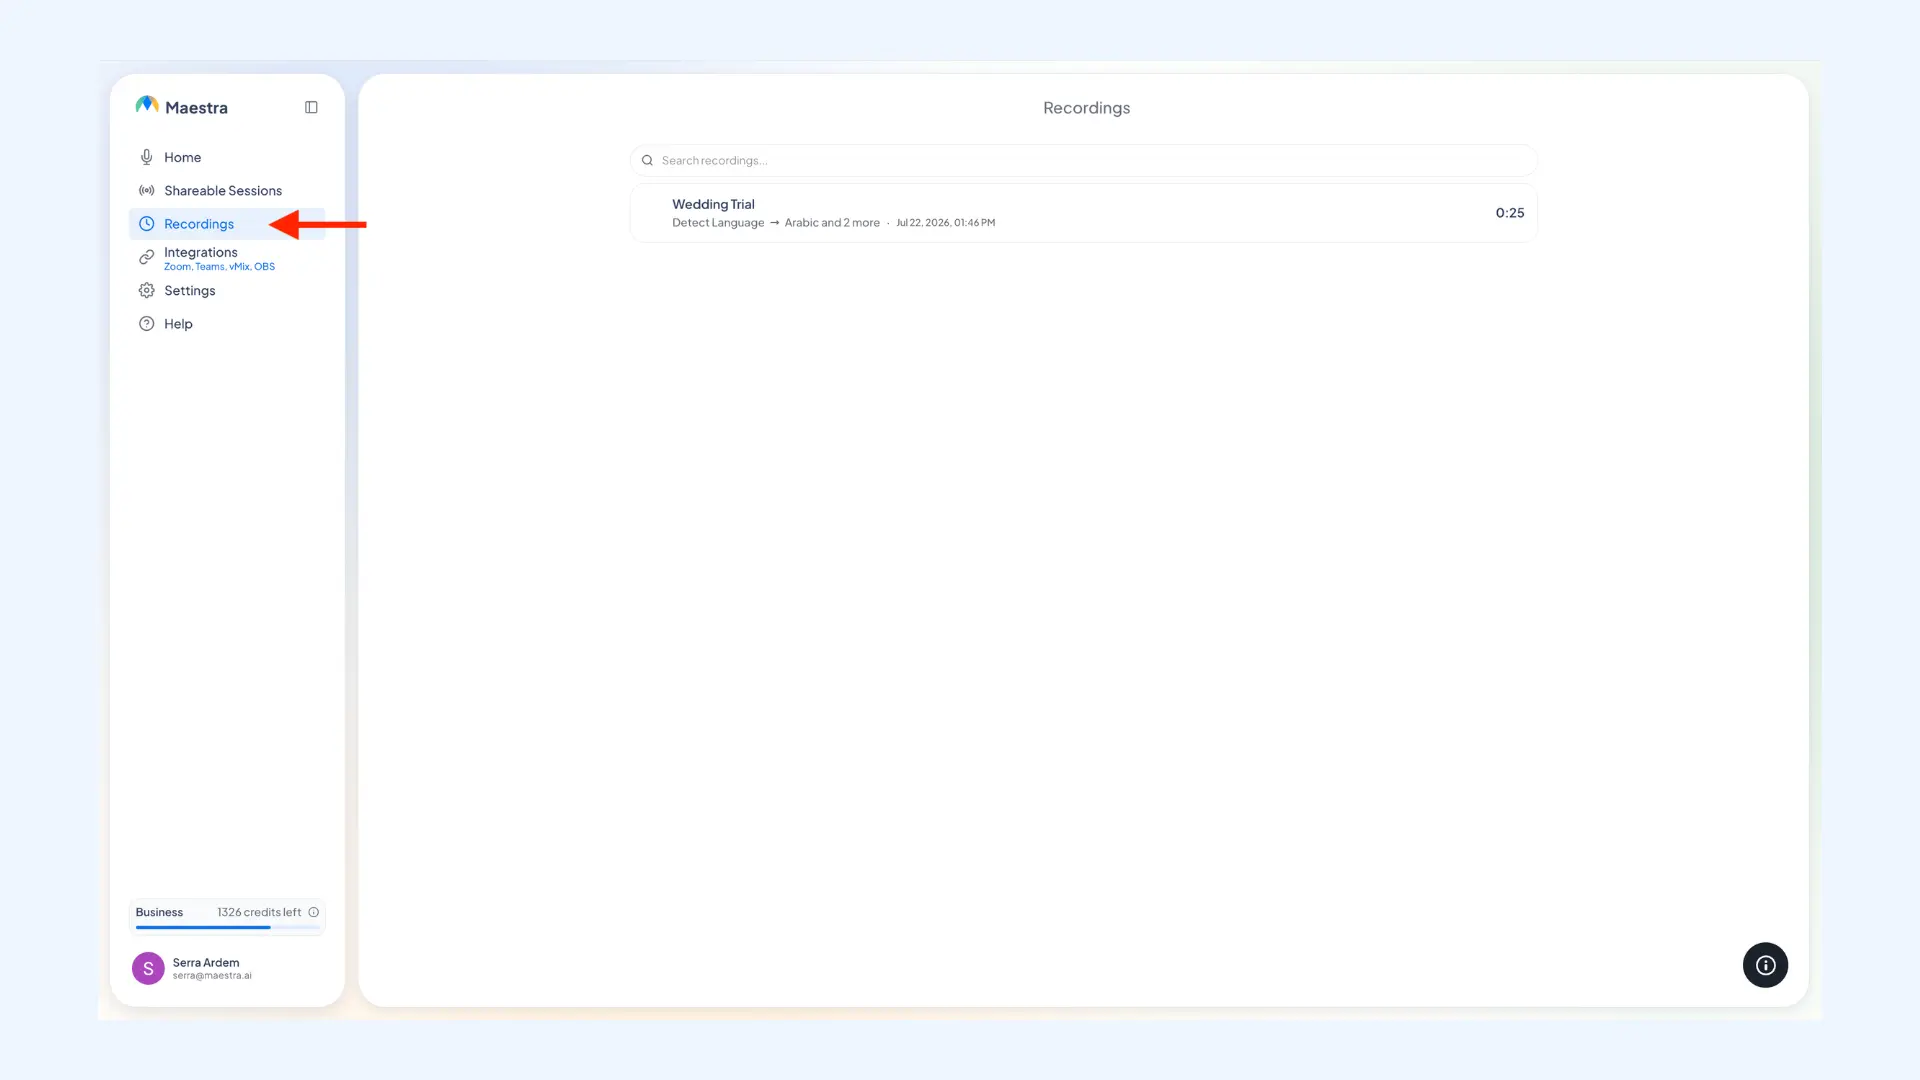Viewport: 1920px width, 1080px height.
Task: Click the credits info icon
Action: 314,912
